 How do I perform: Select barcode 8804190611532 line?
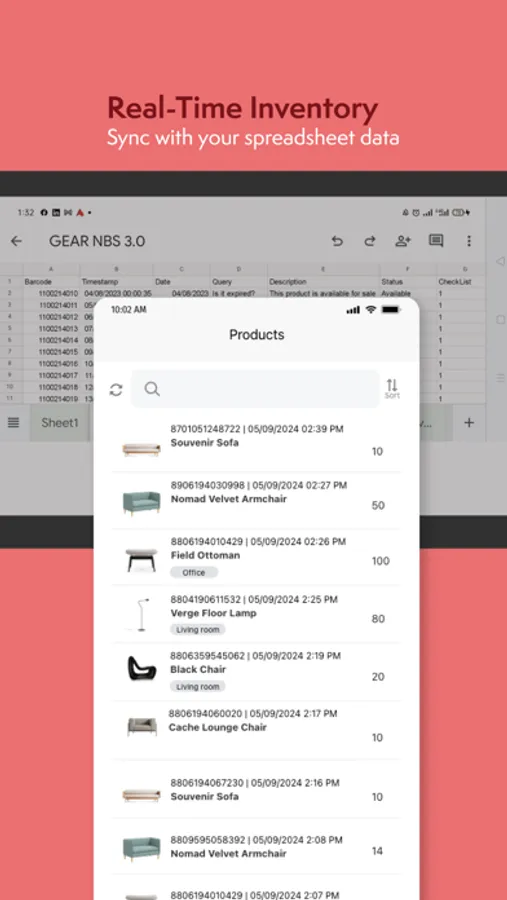click(254, 599)
